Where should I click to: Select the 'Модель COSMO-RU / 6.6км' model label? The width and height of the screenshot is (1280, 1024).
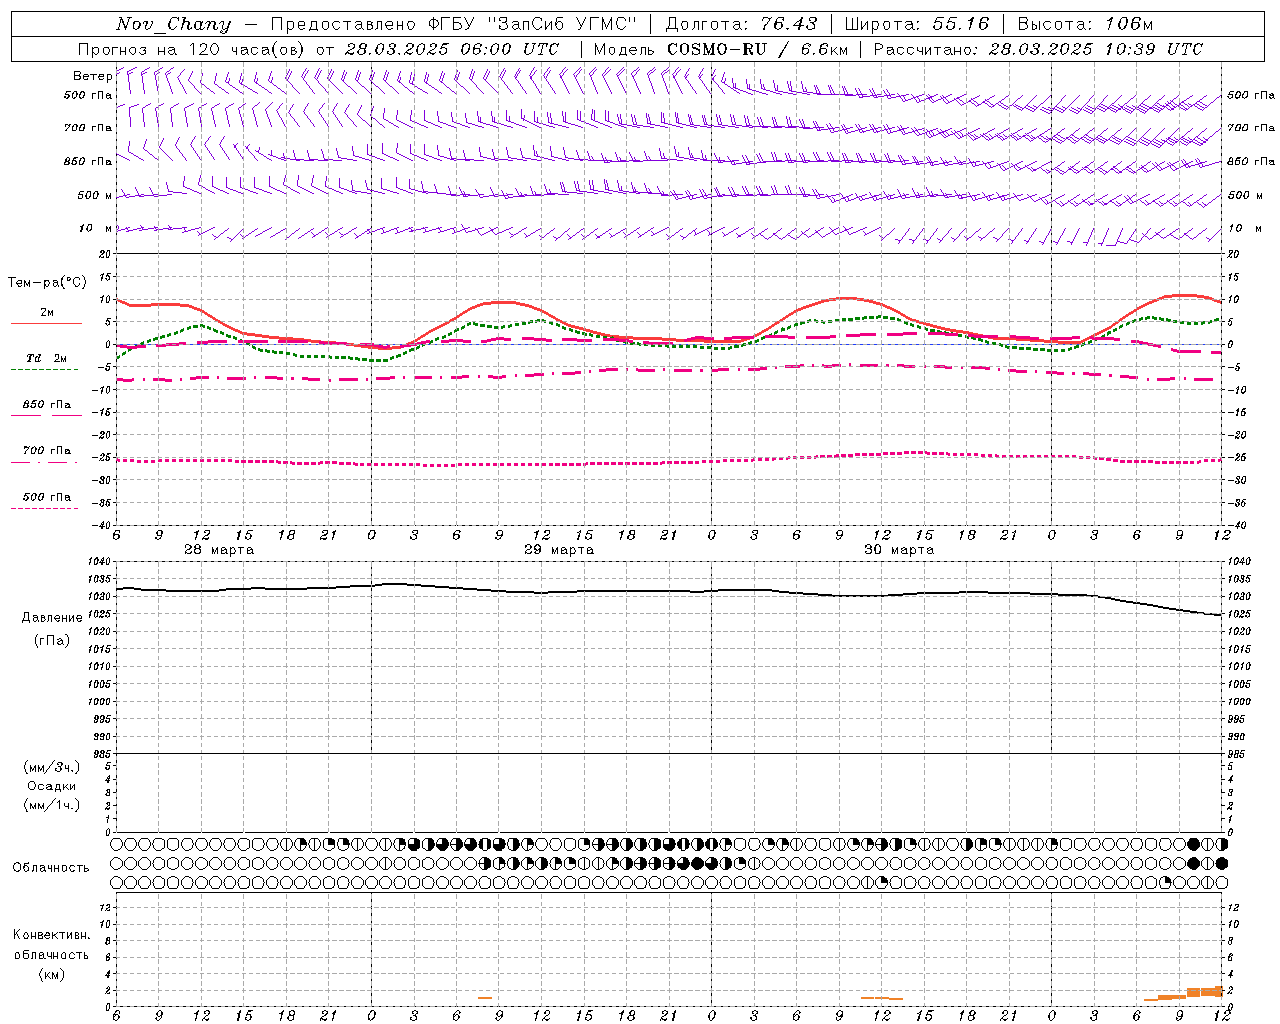tap(721, 49)
